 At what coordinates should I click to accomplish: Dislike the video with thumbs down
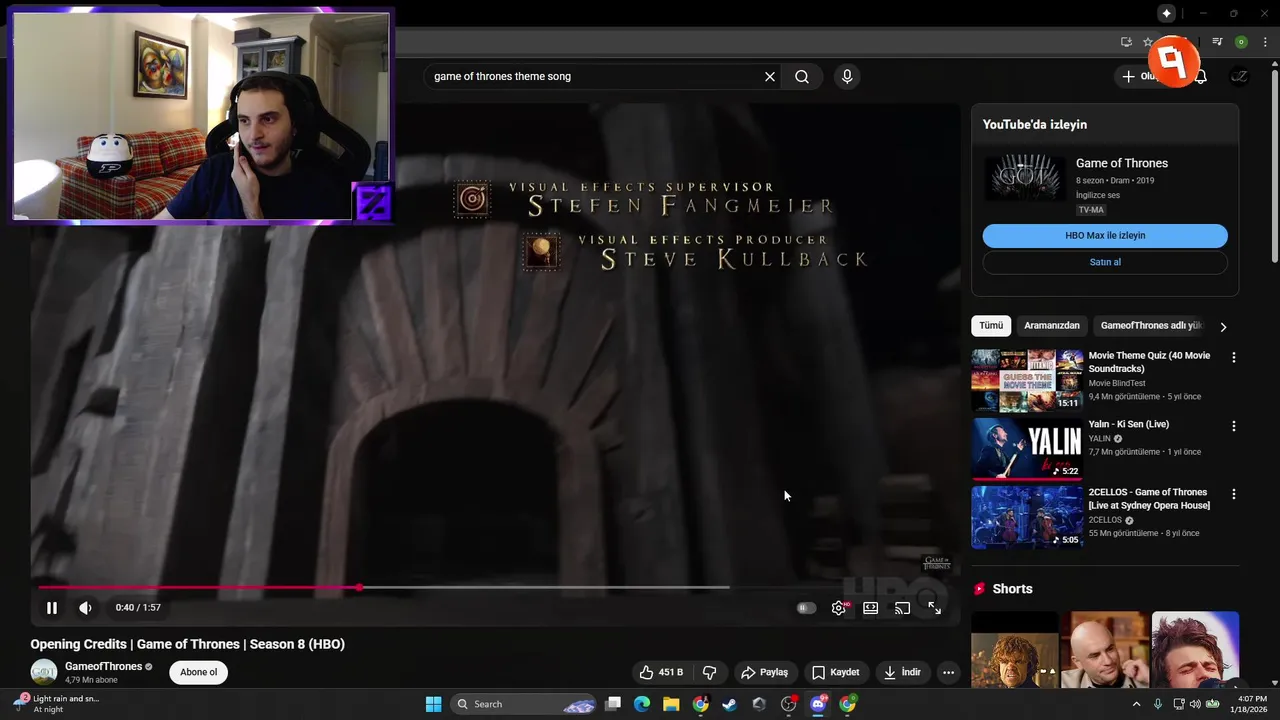(710, 672)
